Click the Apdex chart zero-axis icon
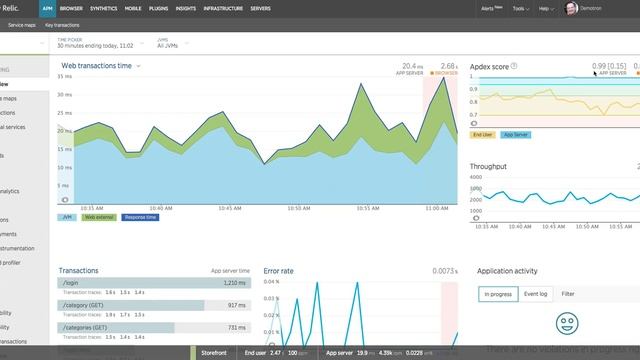Viewport: 640px width, 360px height. pos(474,123)
